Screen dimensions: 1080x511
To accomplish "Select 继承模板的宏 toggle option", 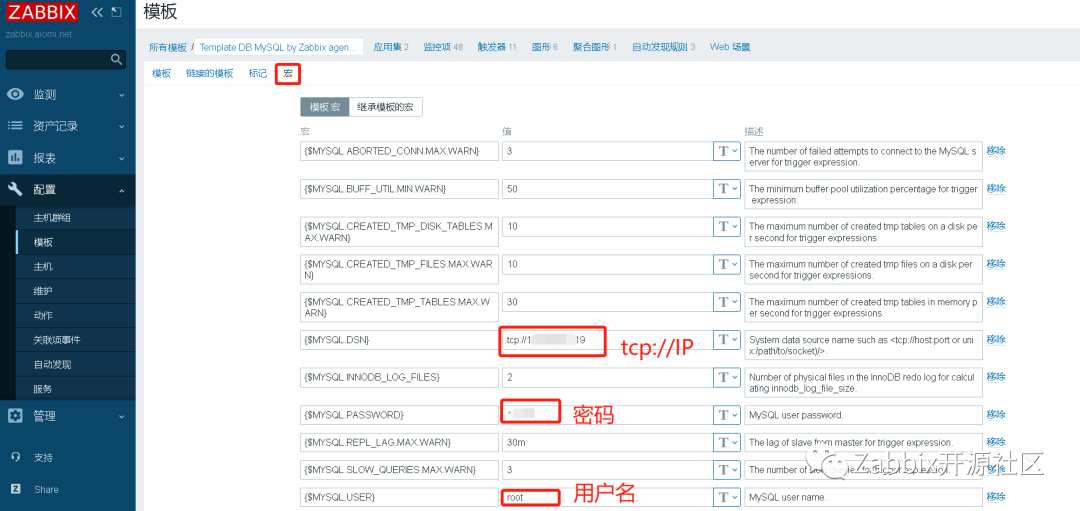I will pos(385,107).
